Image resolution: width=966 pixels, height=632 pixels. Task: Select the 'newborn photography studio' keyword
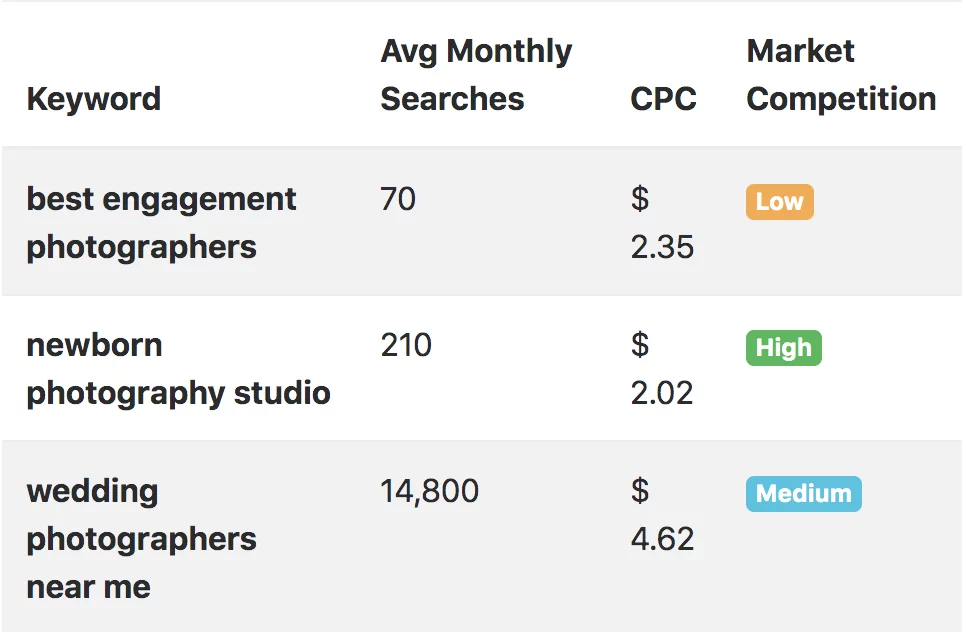click(178, 369)
